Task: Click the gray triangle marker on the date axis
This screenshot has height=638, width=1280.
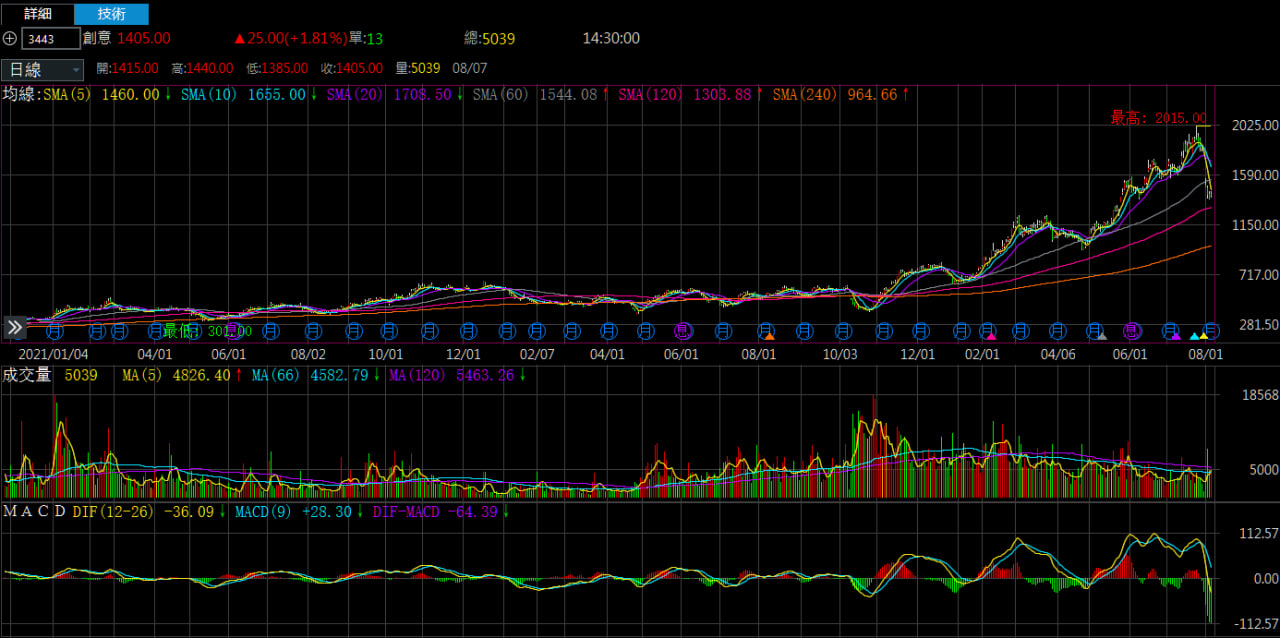Action: (x=1101, y=336)
